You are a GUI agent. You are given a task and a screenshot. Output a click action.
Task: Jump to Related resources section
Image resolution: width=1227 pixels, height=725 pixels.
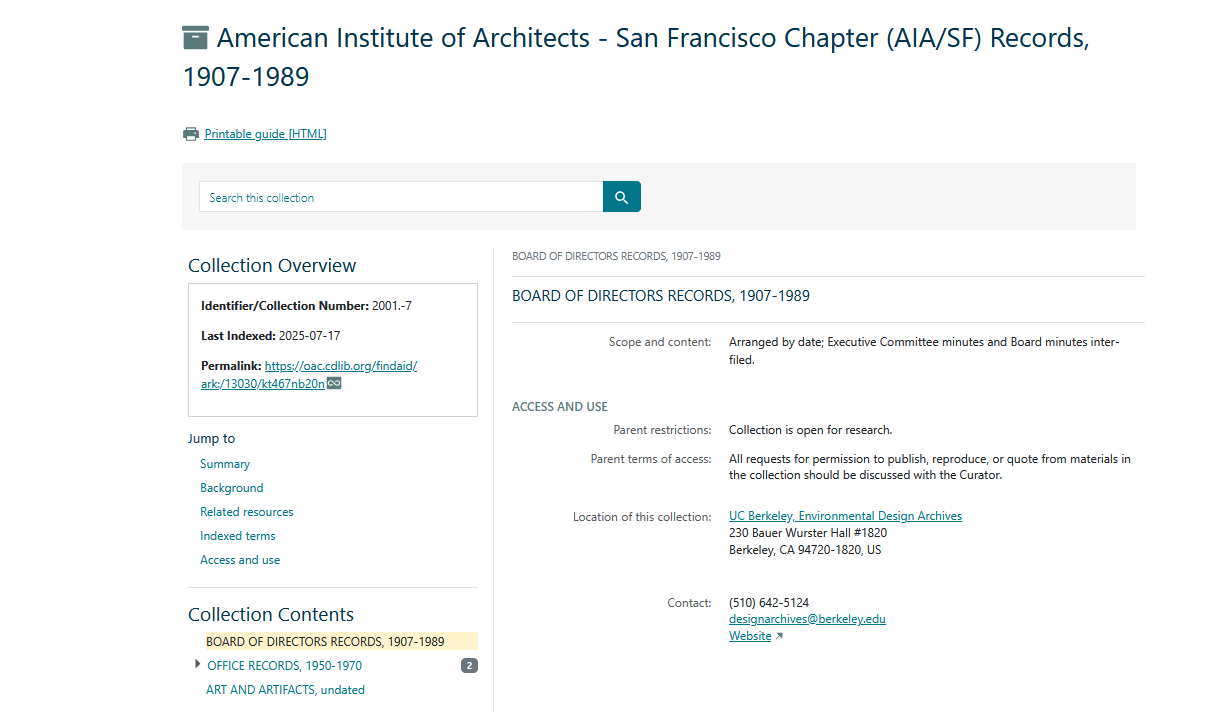247,512
